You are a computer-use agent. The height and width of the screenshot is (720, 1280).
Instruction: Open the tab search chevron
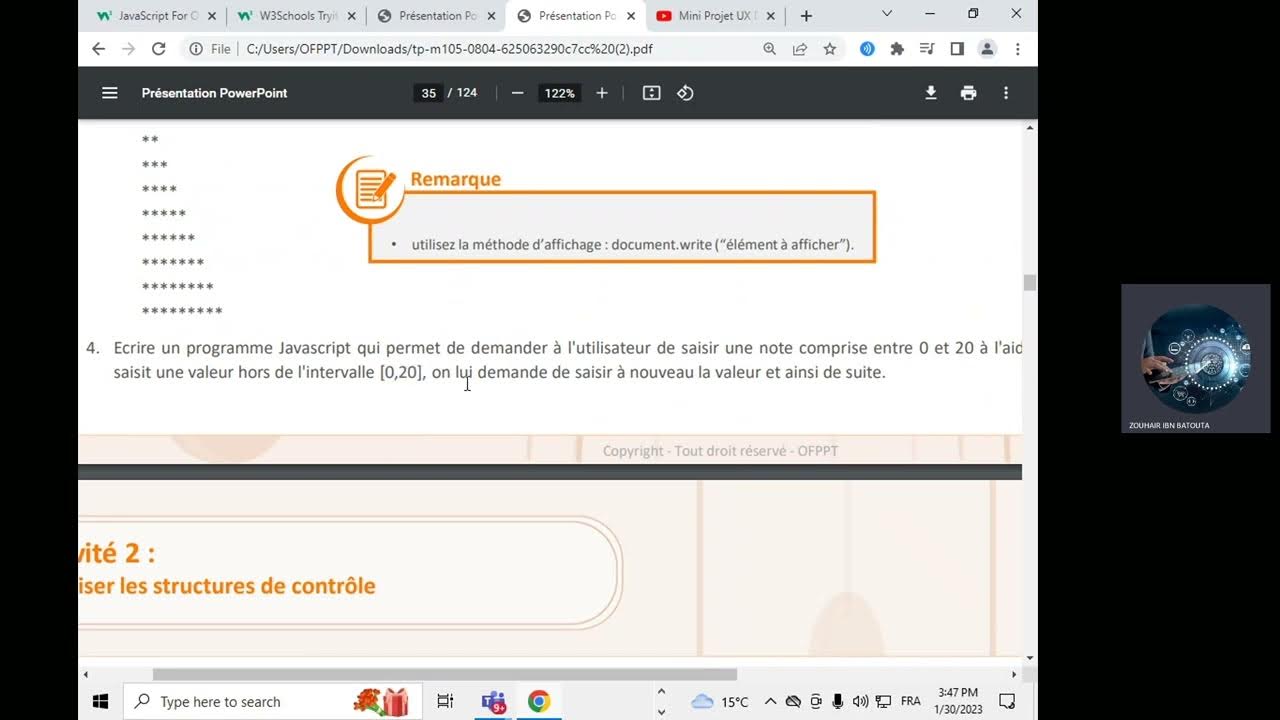[887, 14]
